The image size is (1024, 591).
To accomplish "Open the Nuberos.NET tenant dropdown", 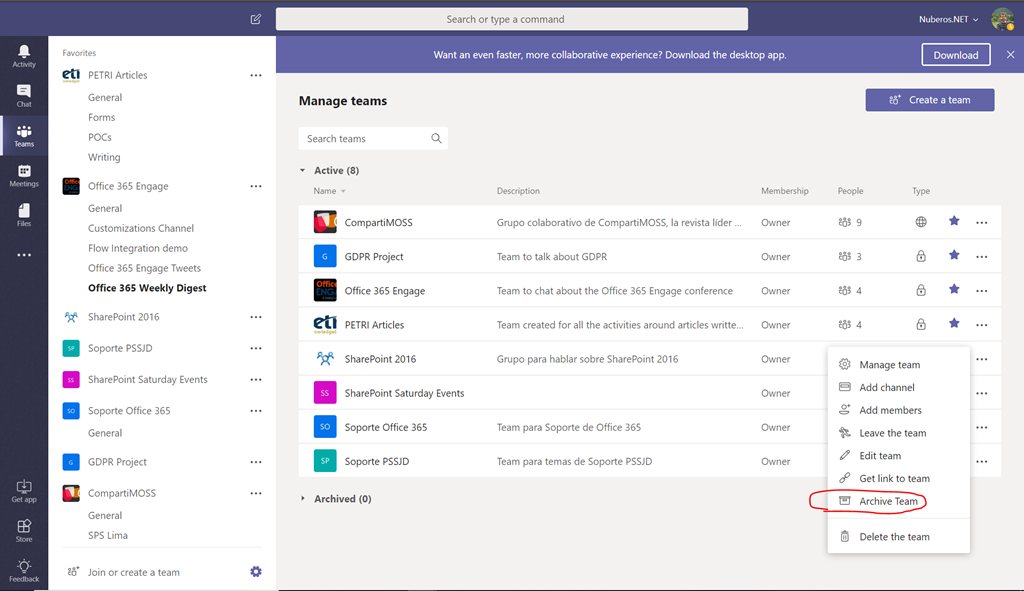I will [x=948, y=19].
